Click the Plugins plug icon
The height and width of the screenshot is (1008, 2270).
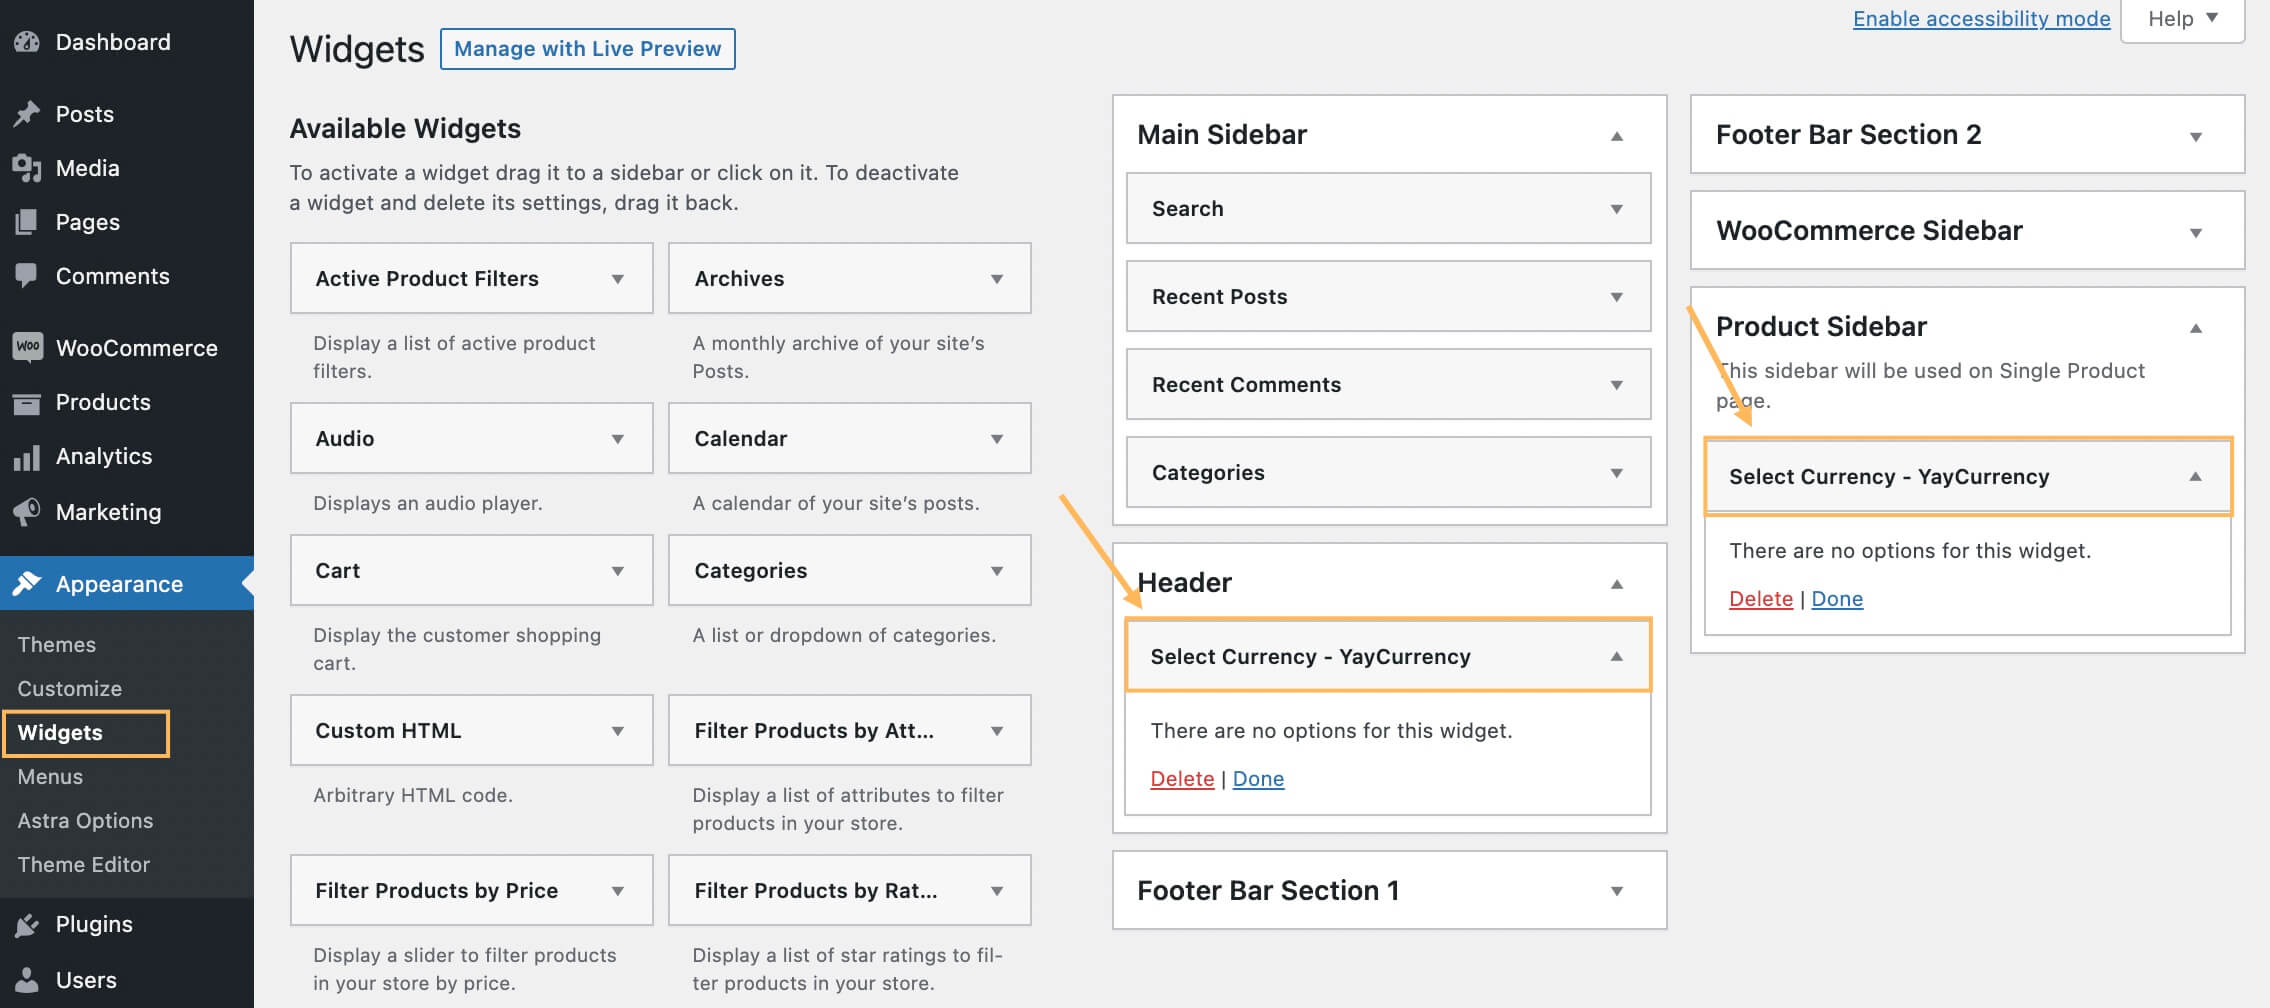[27, 924]
